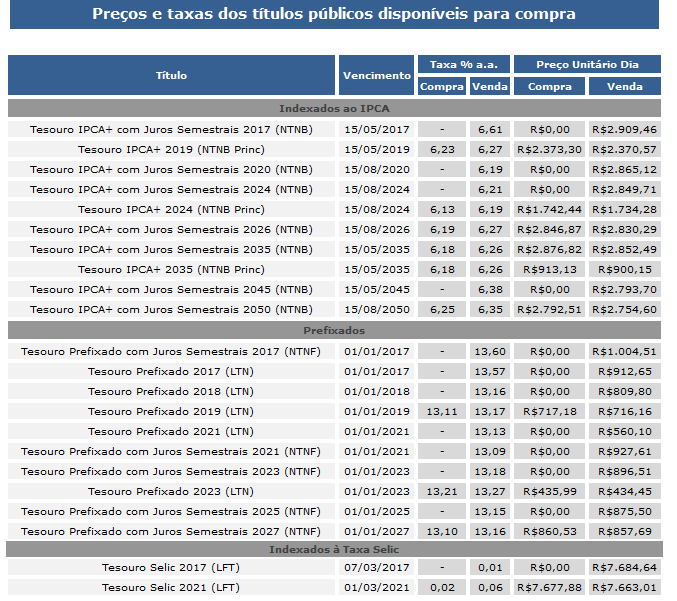The height and width of the screenshot is (601, 677).
Task: Click the Preço Unitário Dia header
Action: coord(587,64)
